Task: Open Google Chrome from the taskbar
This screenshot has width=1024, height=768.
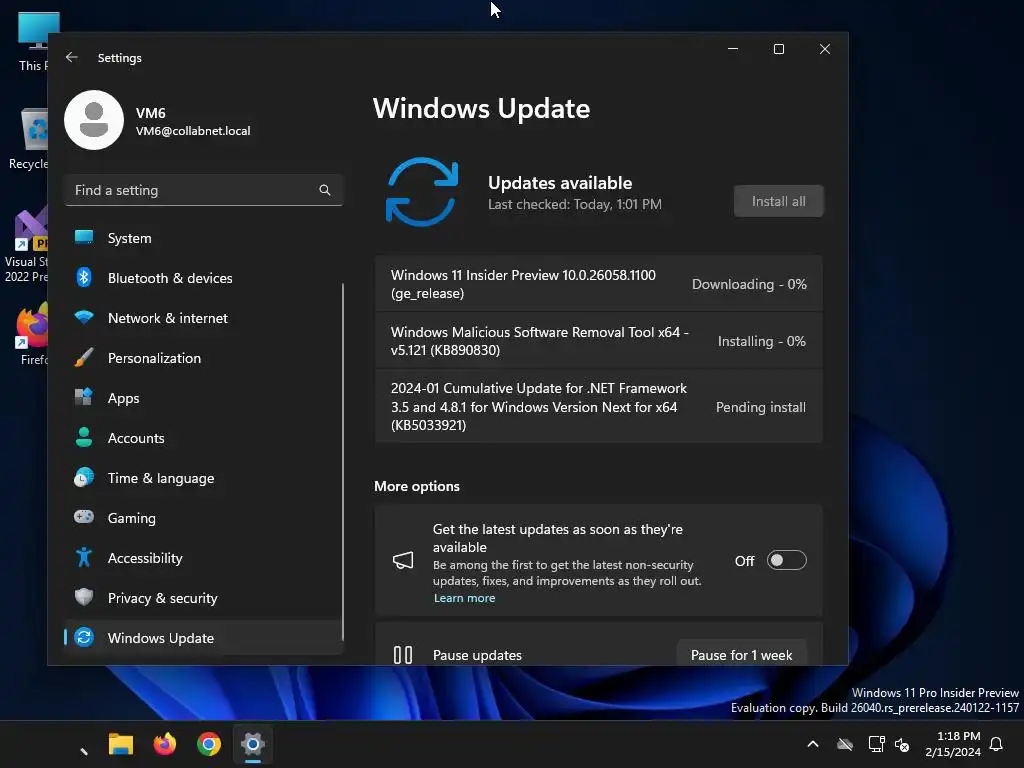Action: [x=209, y=744]
